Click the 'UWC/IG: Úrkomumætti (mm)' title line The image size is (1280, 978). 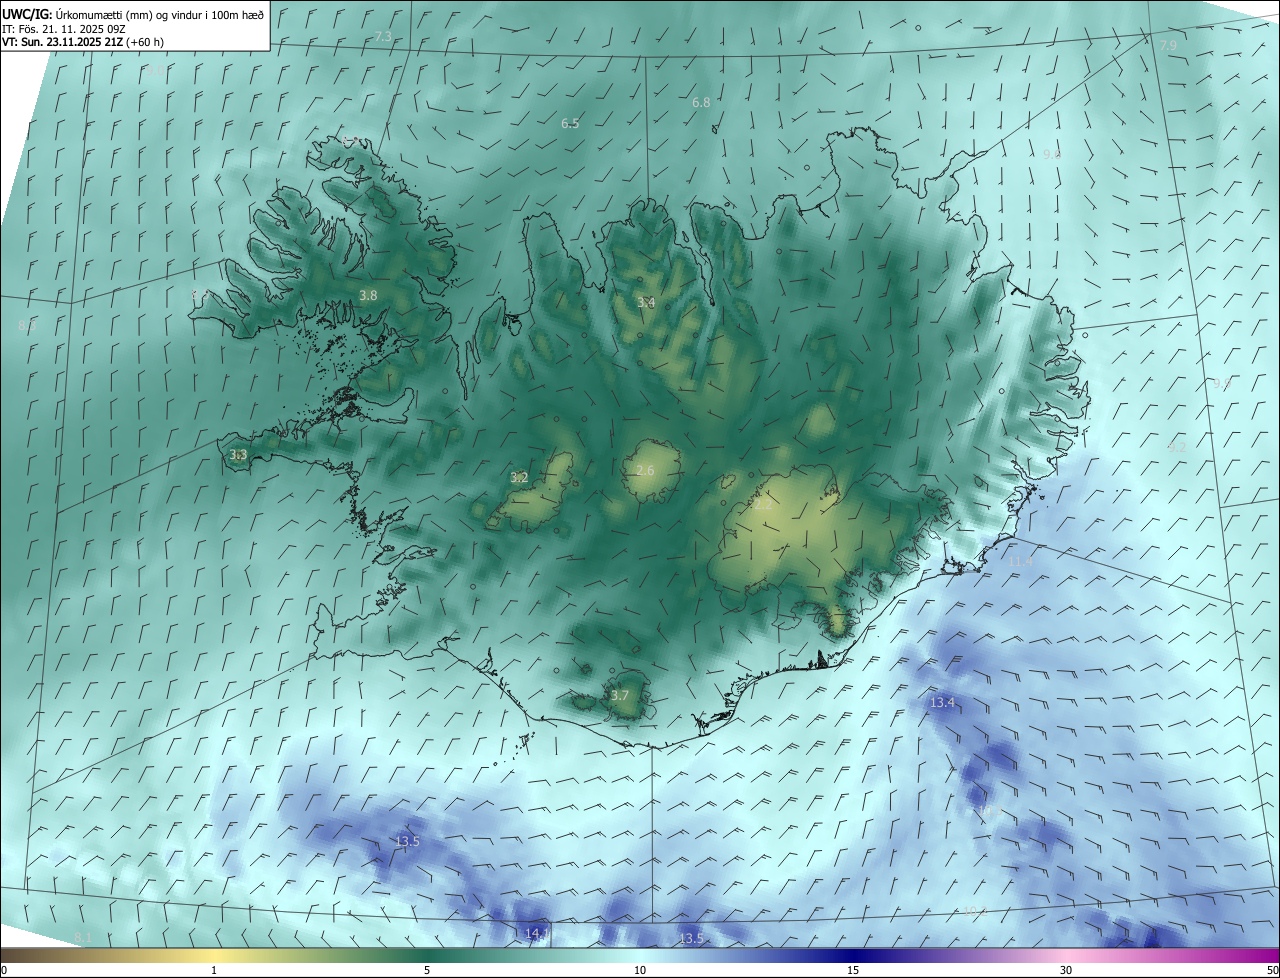coord(133,14)
